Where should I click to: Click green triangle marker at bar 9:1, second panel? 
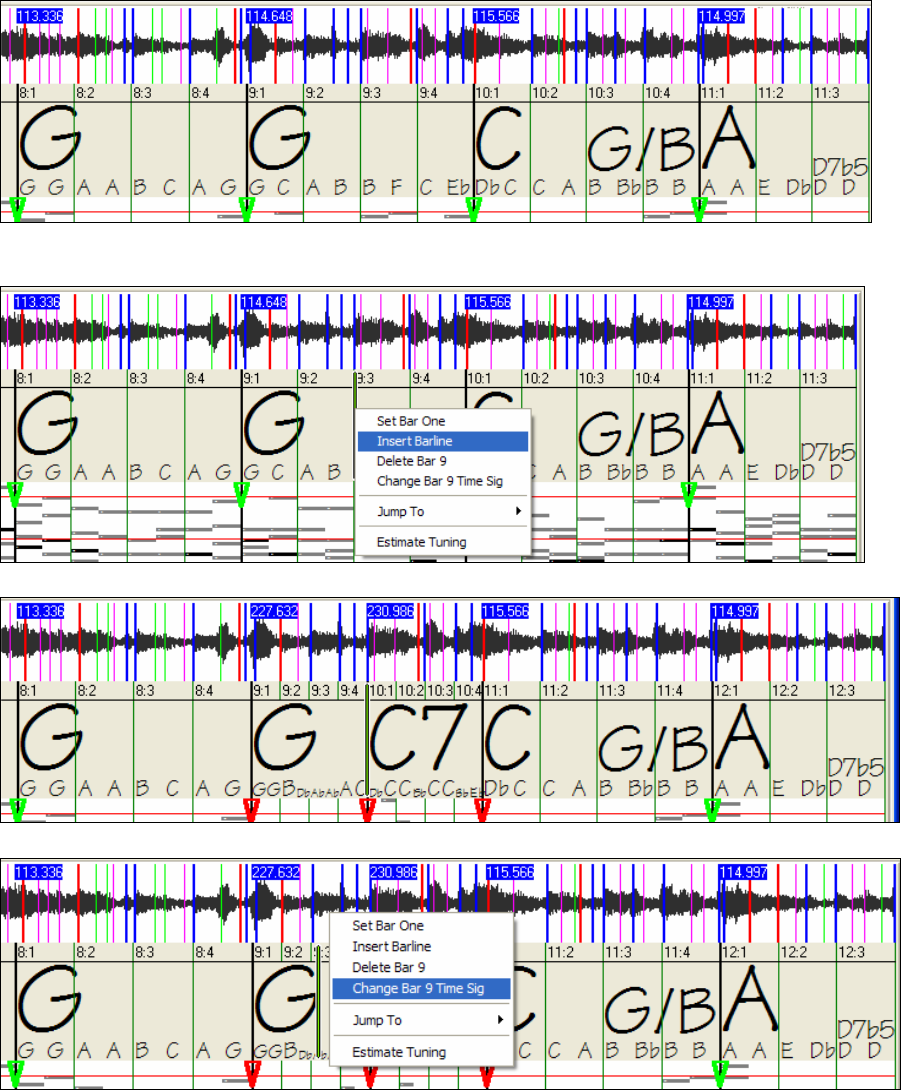[241, 494]
